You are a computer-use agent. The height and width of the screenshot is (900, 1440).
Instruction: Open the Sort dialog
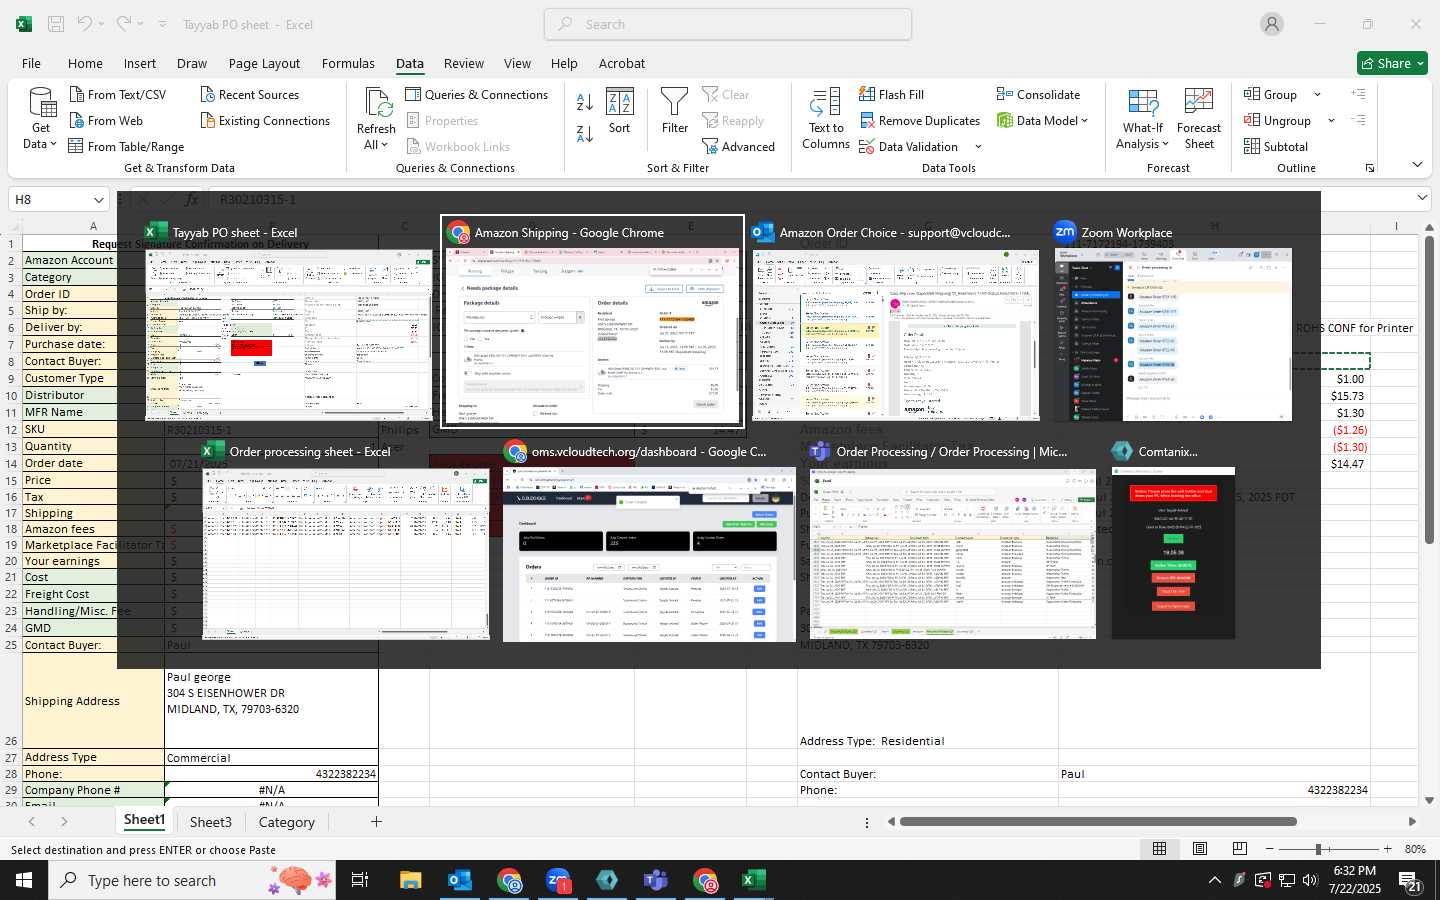click(x=620, y=111)
